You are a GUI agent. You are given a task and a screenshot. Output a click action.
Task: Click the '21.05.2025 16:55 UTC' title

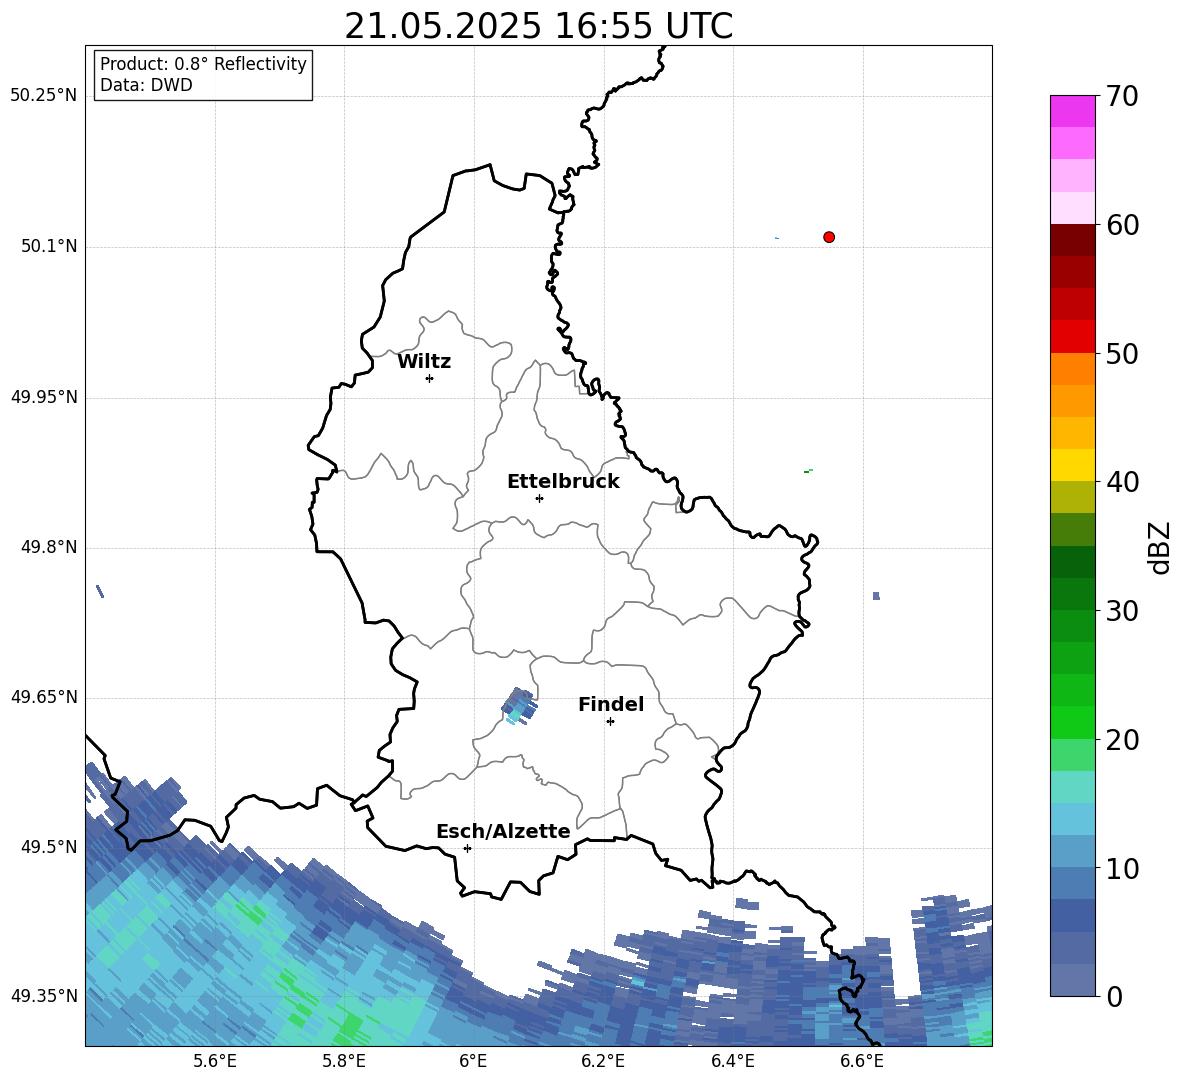538,26
